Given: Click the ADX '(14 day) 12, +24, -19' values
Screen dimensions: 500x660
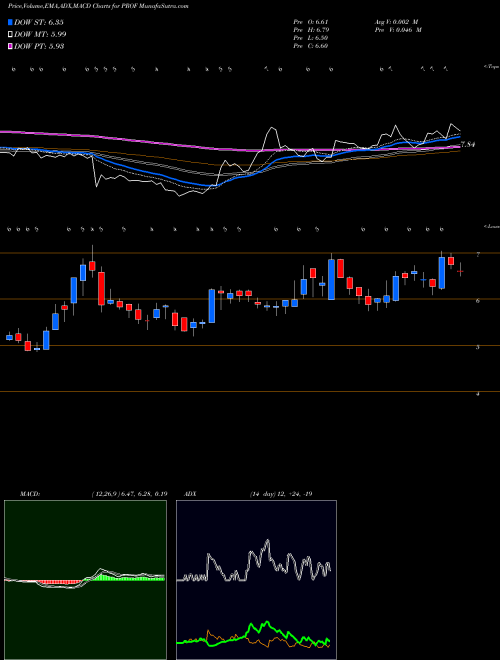Looking at the screenshot, I should [x=281, y=493].
